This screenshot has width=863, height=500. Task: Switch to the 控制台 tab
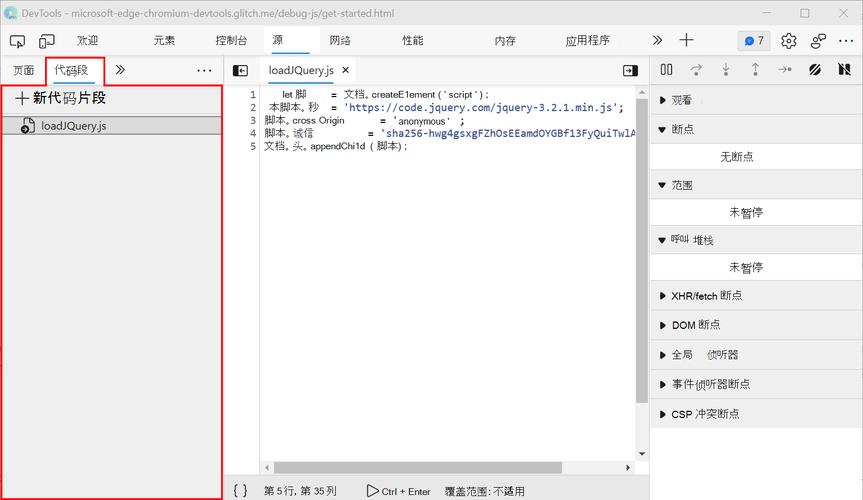point(231,41)
